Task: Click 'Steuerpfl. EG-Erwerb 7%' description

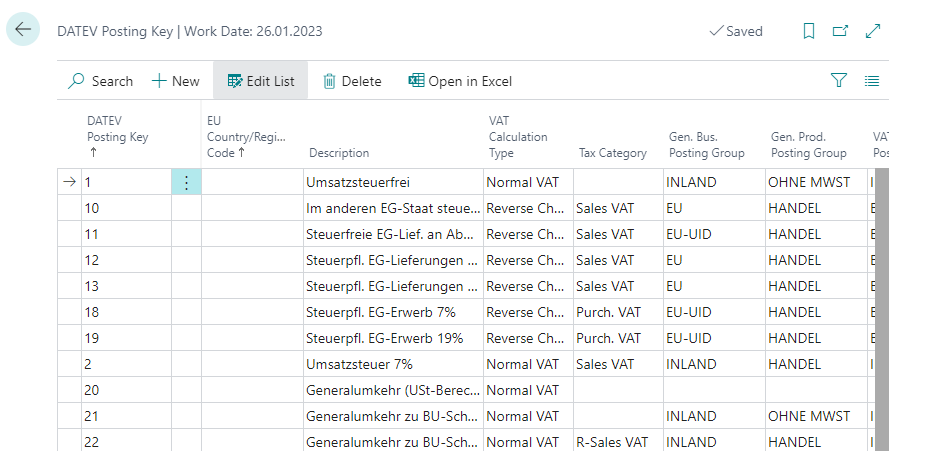Action: point(393,312)
